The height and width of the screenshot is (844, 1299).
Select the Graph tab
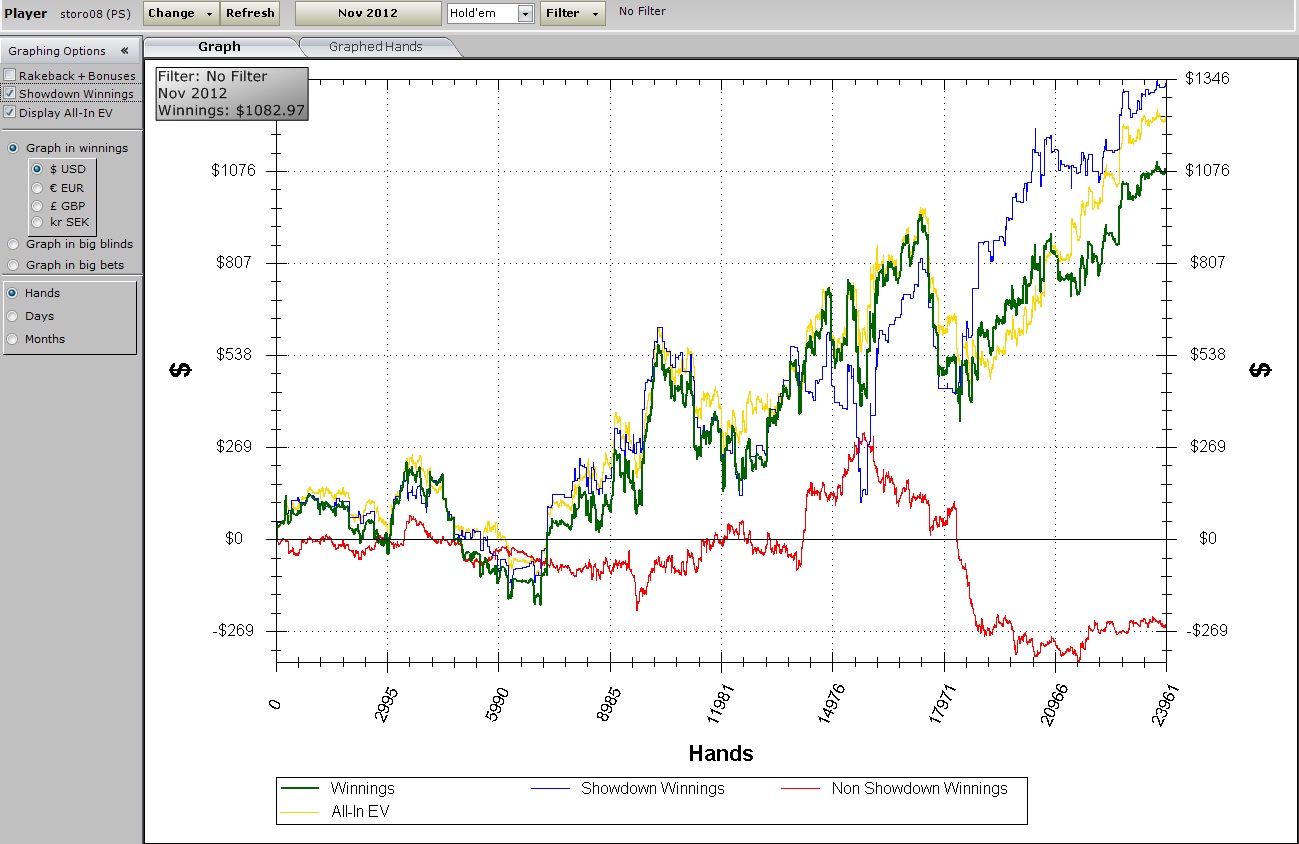(x=219, y=47)
